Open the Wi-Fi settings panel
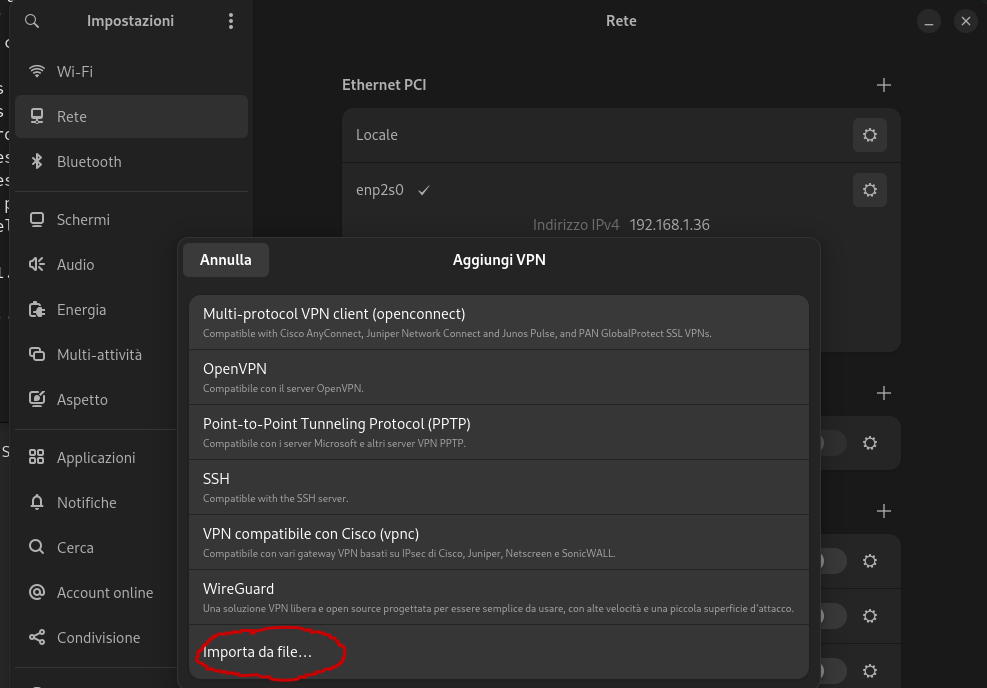 (x=74, y=72)
